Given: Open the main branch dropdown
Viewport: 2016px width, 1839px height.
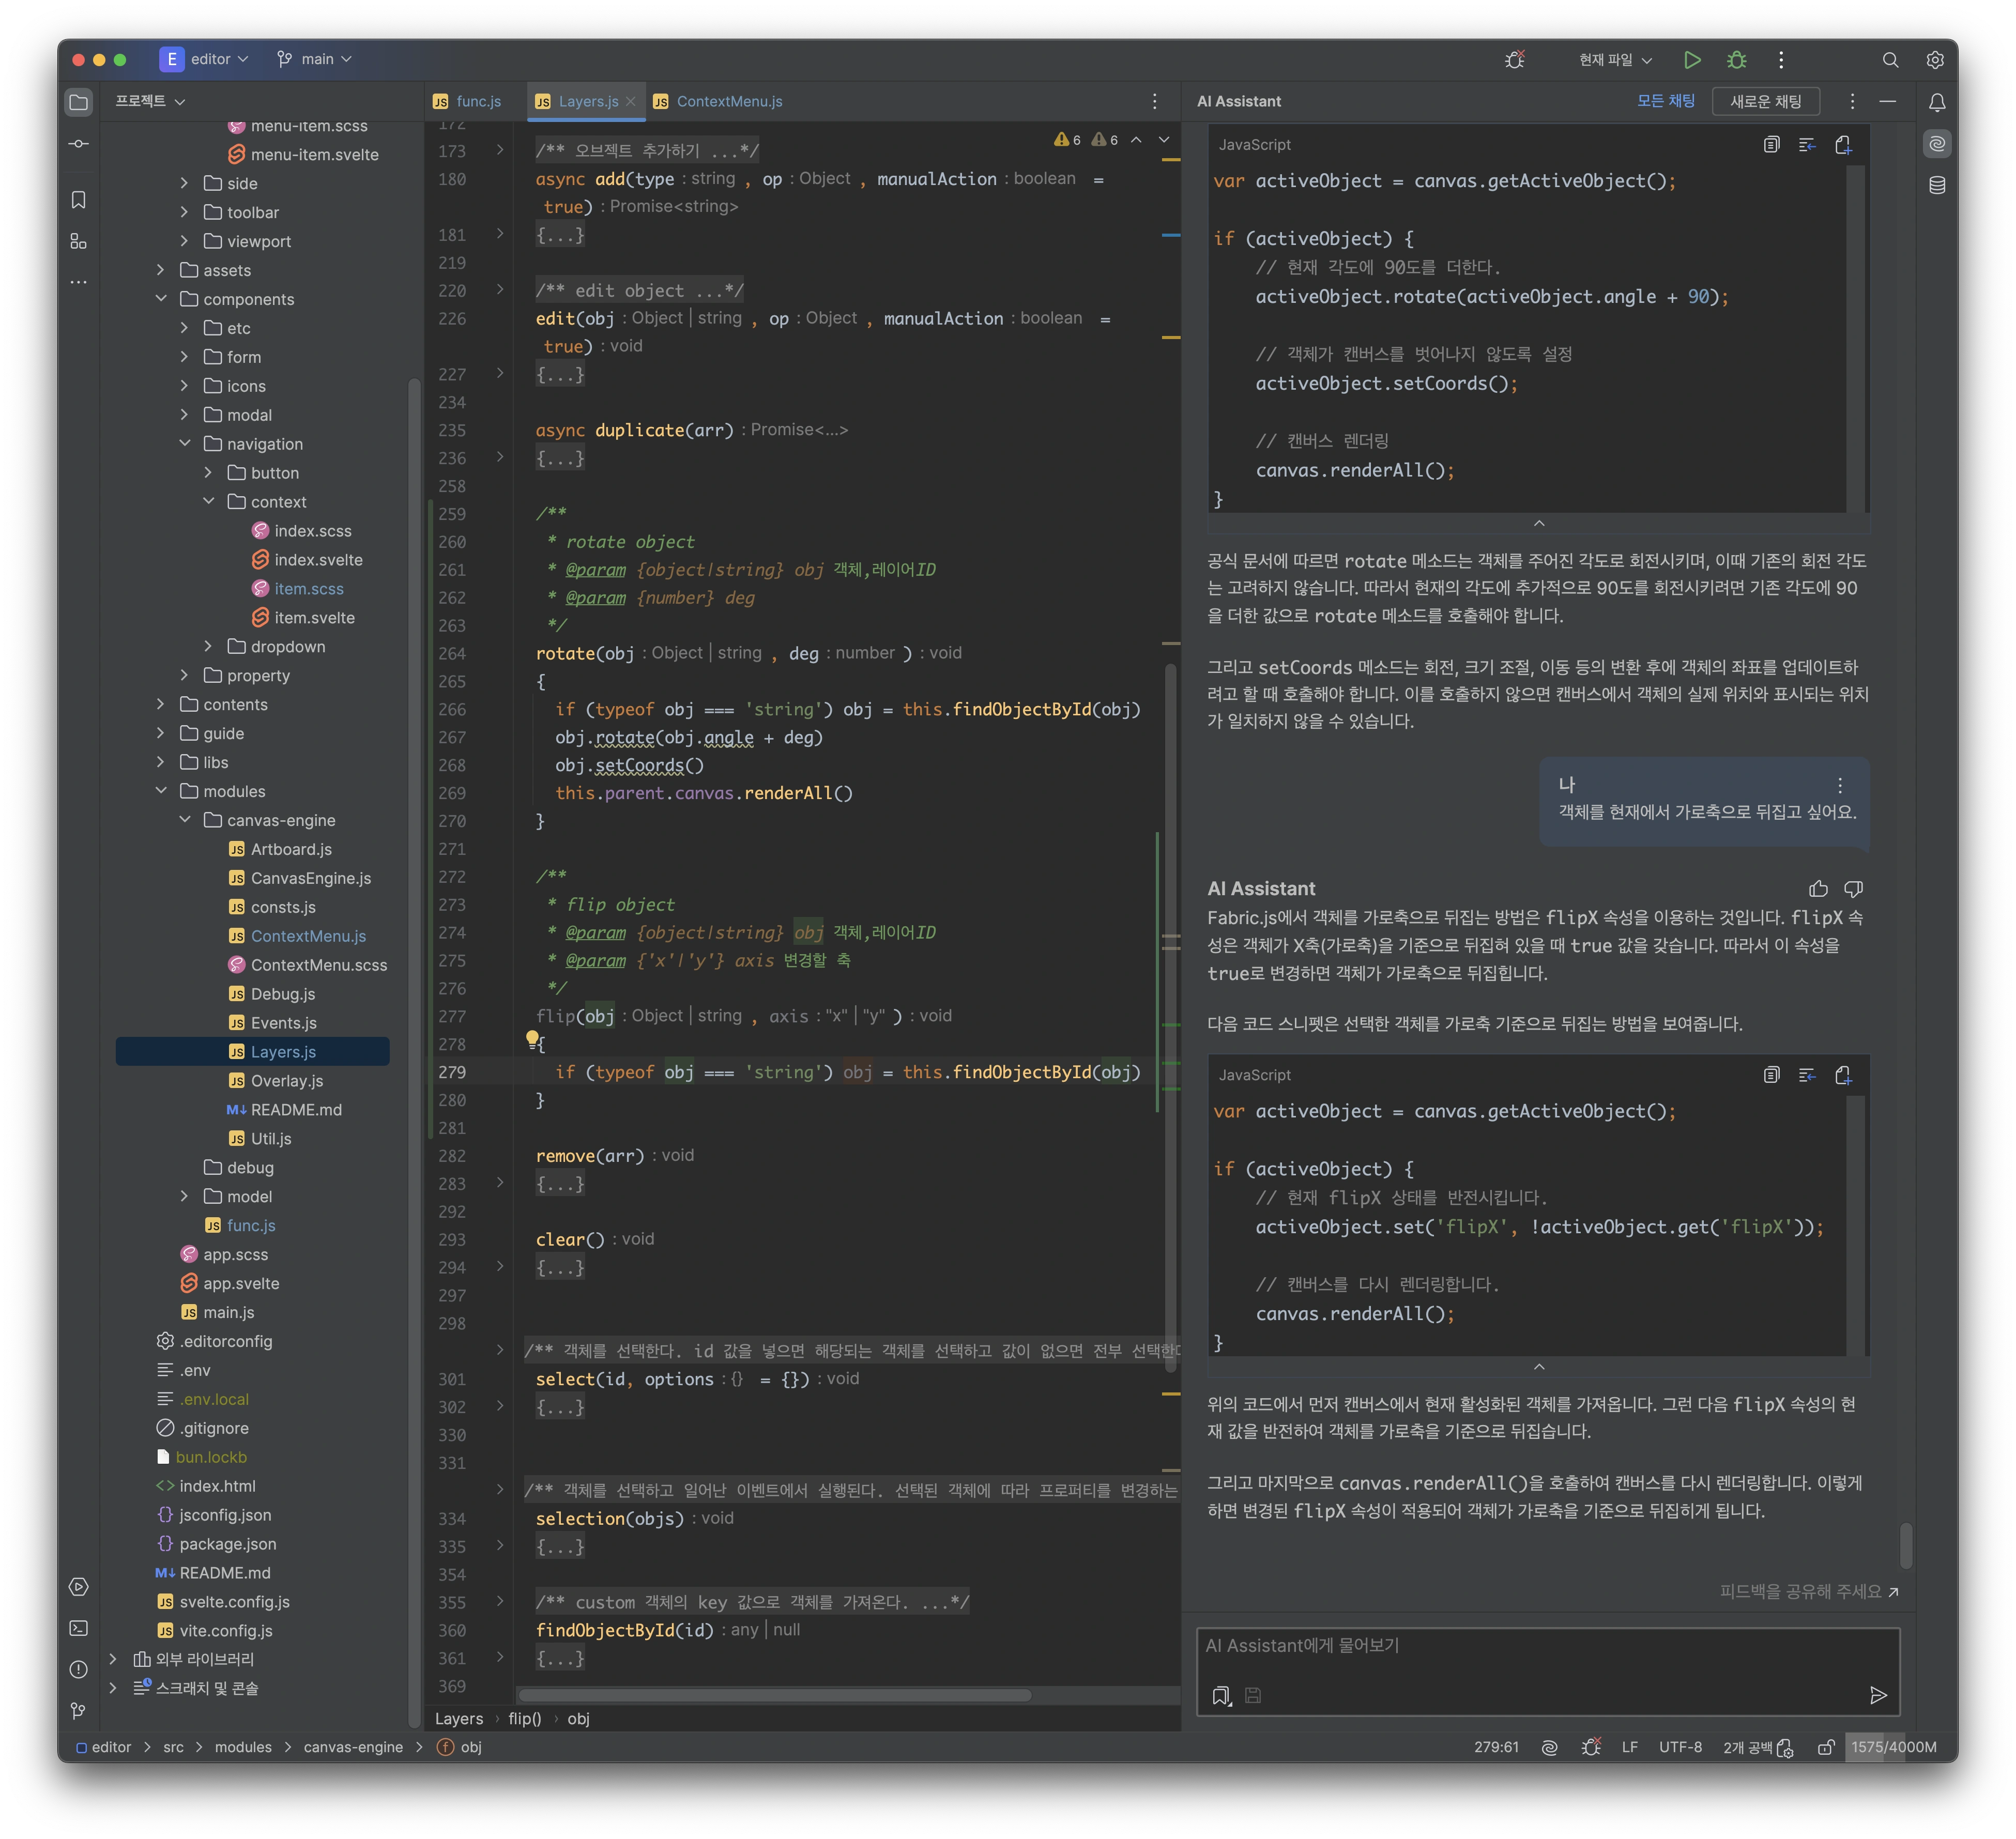Looking at the screenshot, I should [x=314, y=59].
